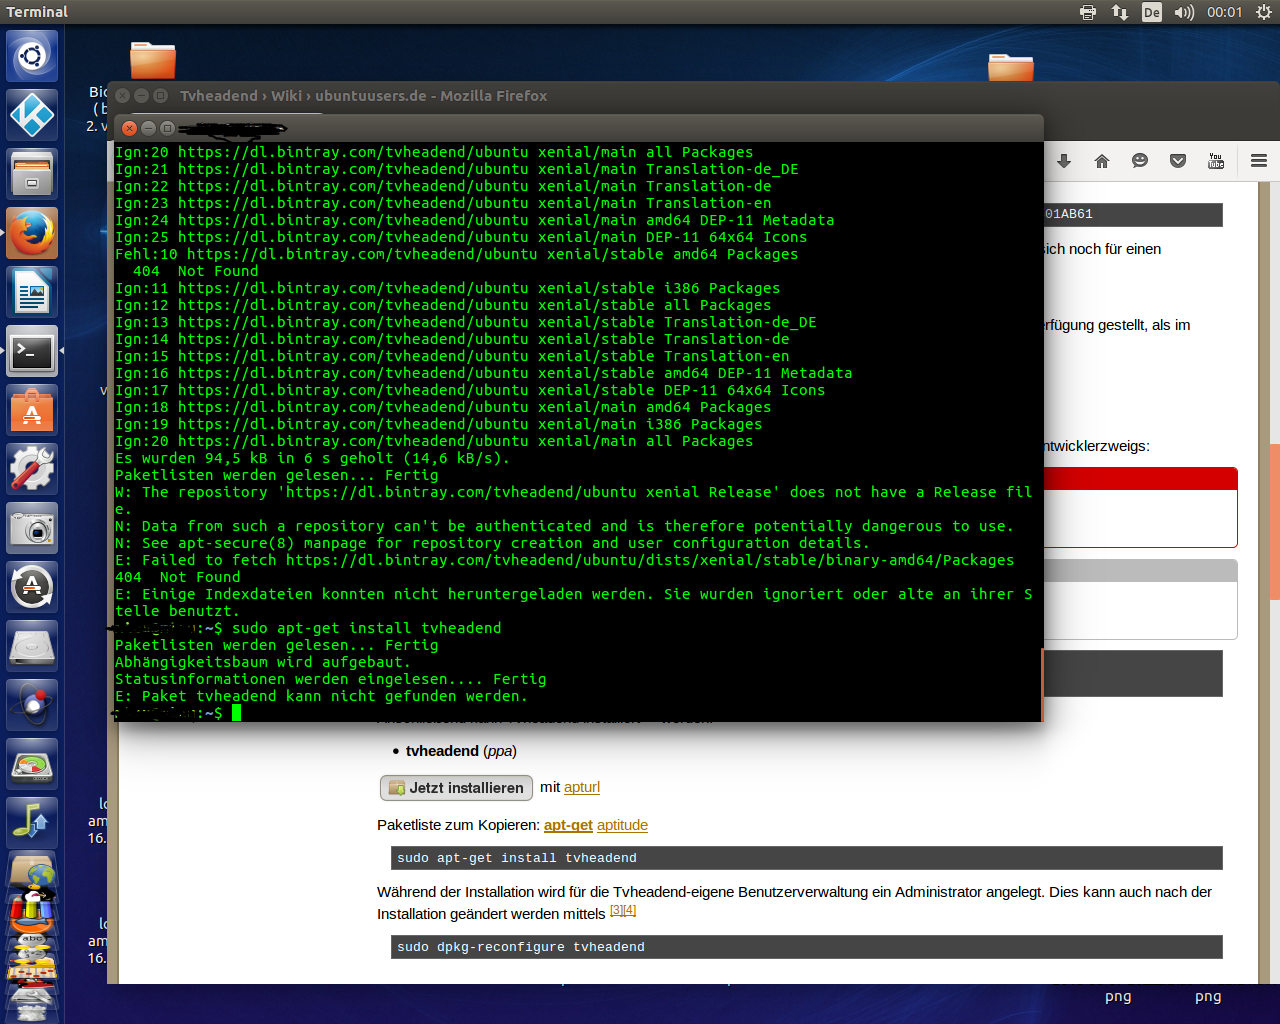Screen dimensions: 1280x1024
Task: Click terminal line starting 'Fehl:10 https://dl.bintray.com'
Action: [457, 254]
